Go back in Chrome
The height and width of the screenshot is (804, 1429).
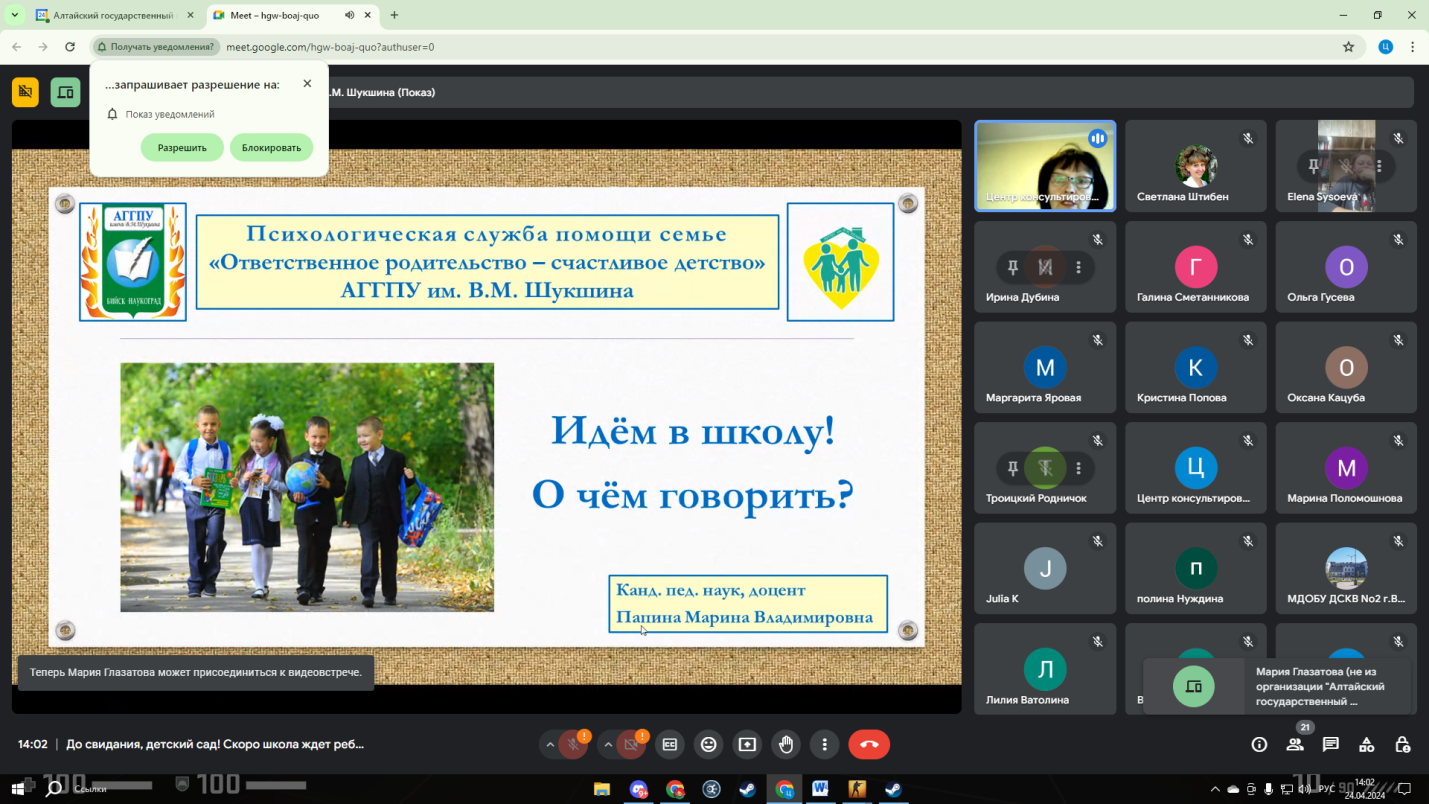pos(17,47)
